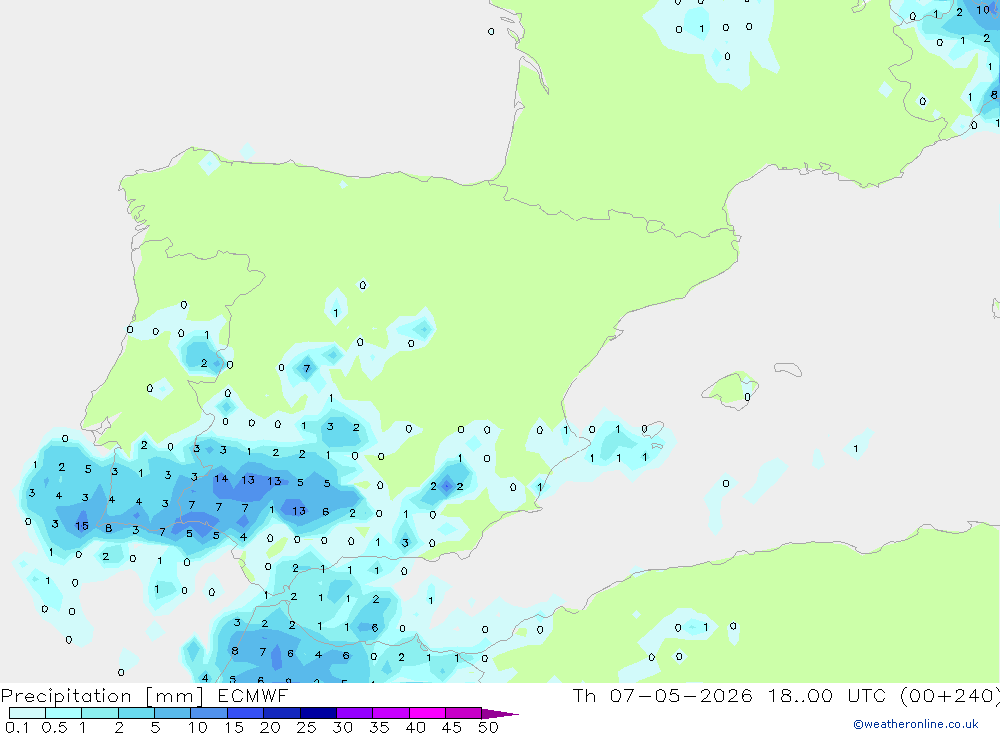Viewport: 1000px width, 733px height.
Task: Click the 1–2 mm legend color swatch
Action: point(99,713)
